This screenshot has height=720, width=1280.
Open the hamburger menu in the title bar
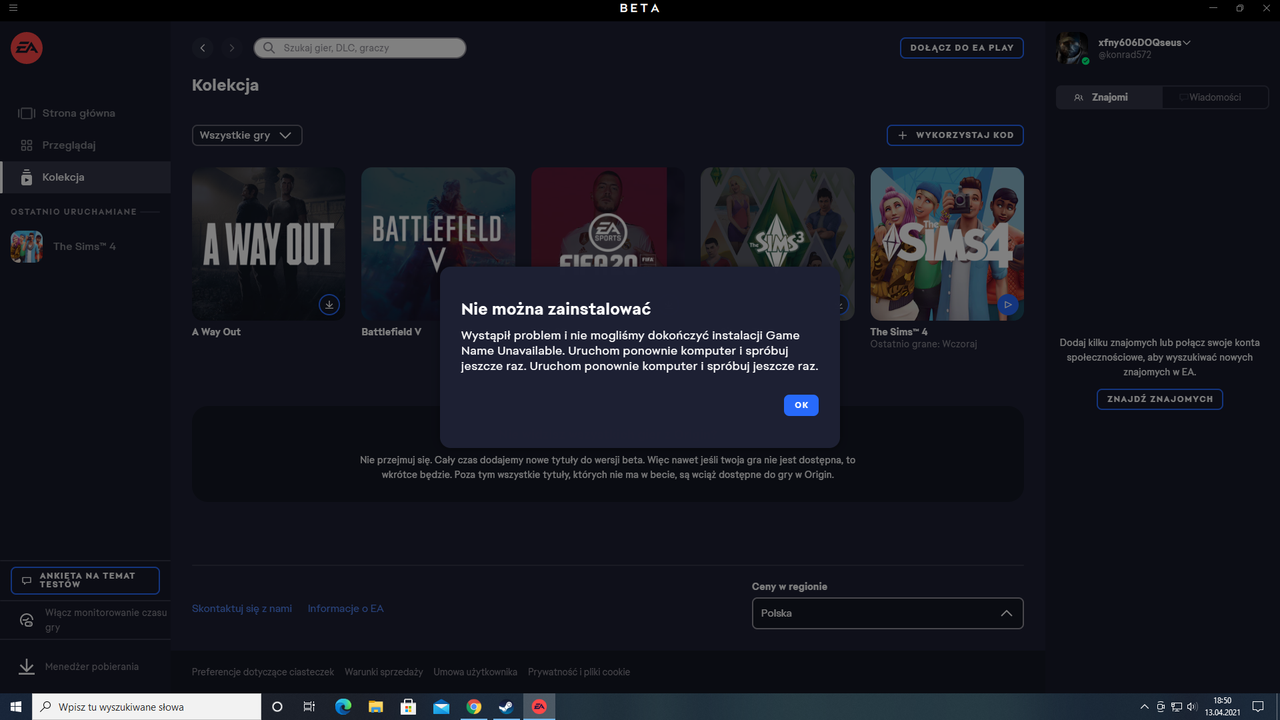pos(14,8)
